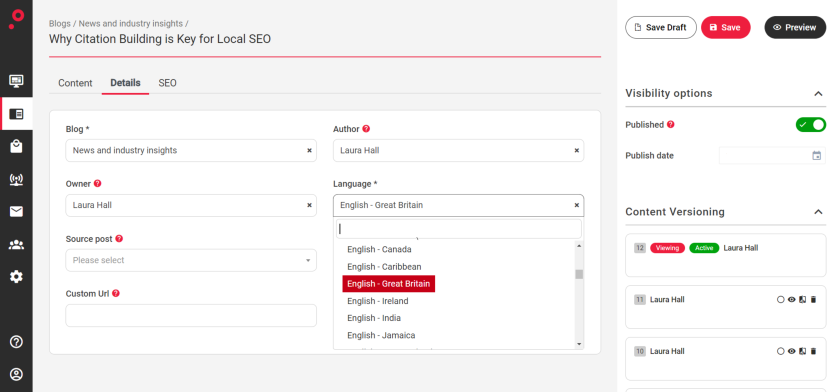
Task: Switch to the SEO tab
Action: pyautogui.click(x=167, y=83)
